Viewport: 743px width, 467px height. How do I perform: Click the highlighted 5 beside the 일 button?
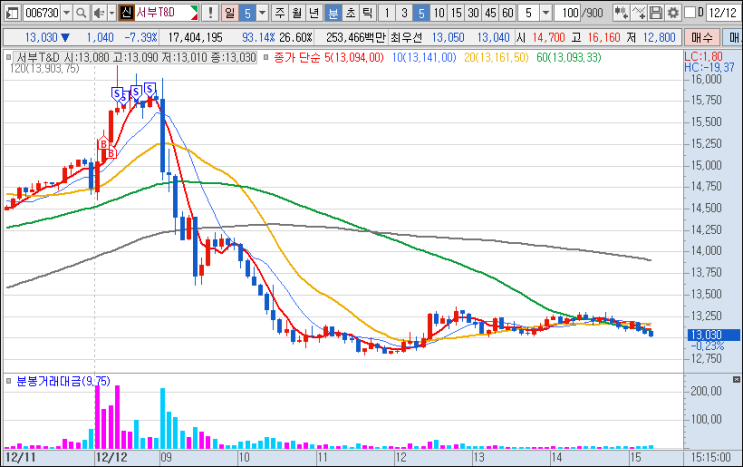click(x=247, y=13)
